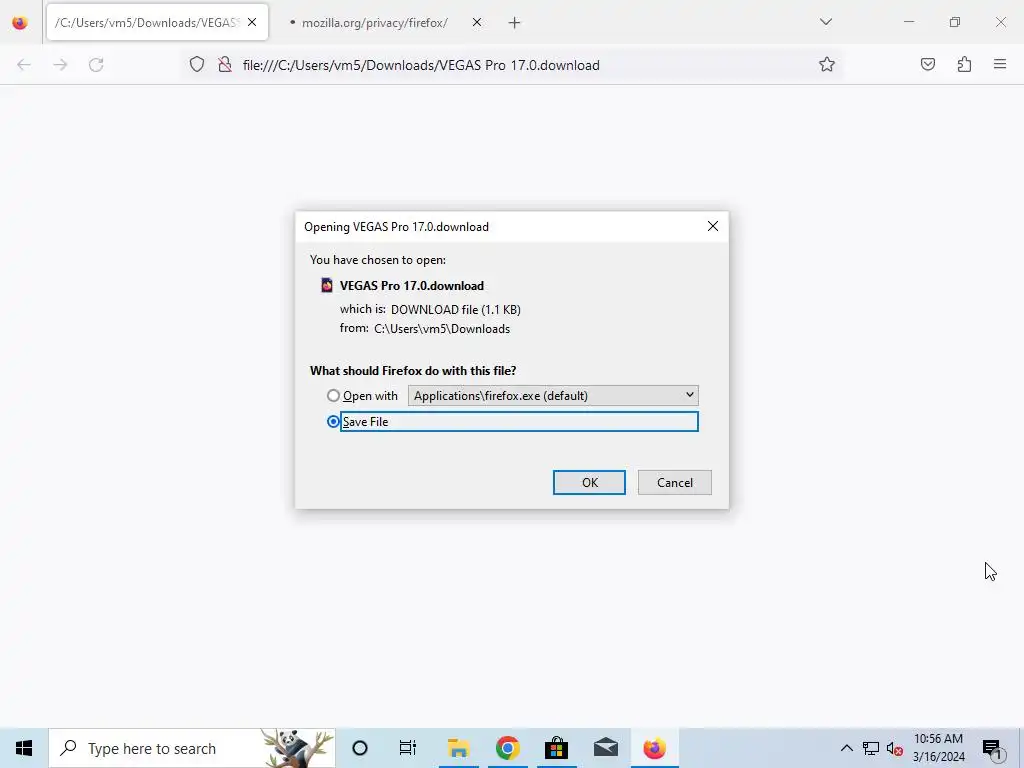
Task: Launch Google Chrome from taskbar
Action: tap(507, 748)
